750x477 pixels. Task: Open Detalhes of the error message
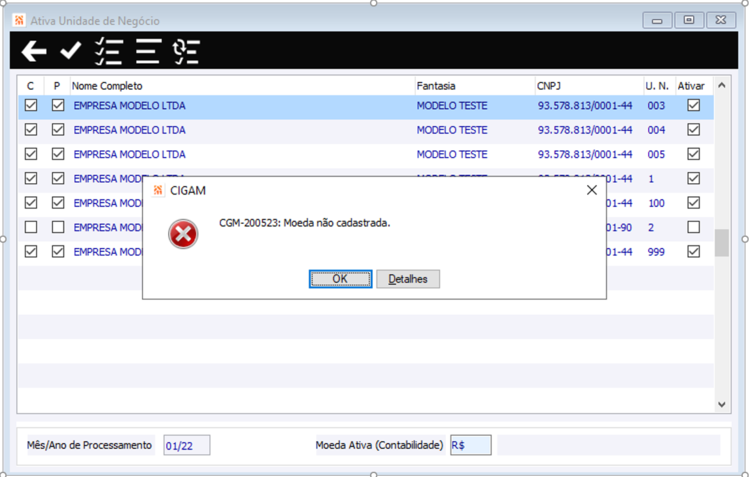(408, 279)
